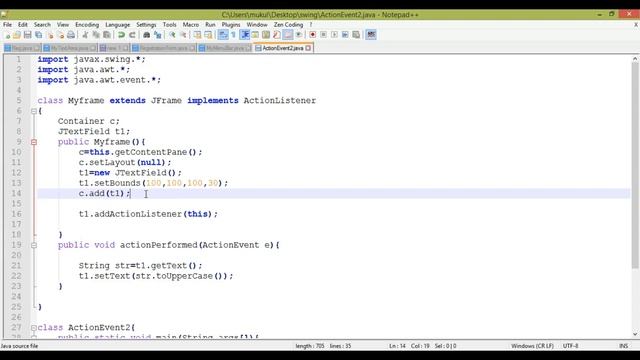Click the UTF-8 encoding in status bar
This screenshot has height=360, width=640.
tap(570, 346)
